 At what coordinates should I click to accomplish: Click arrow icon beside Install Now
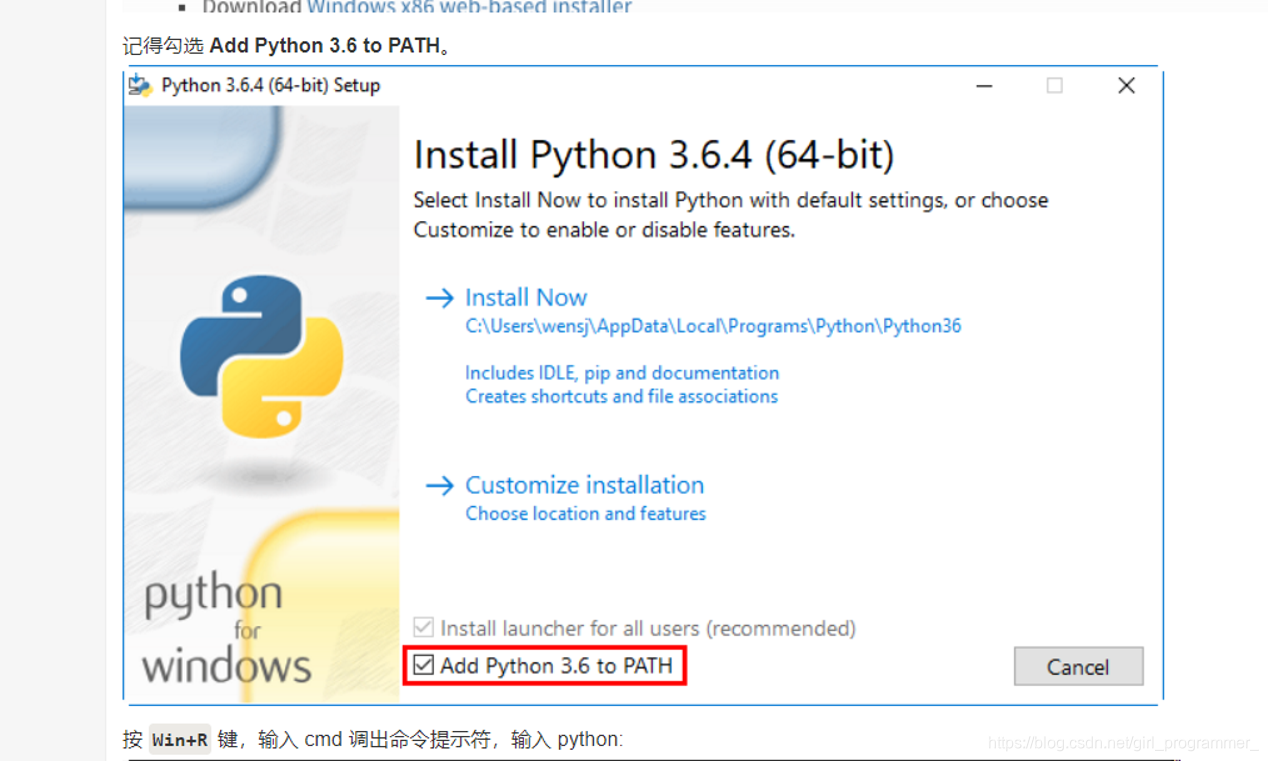440,298
